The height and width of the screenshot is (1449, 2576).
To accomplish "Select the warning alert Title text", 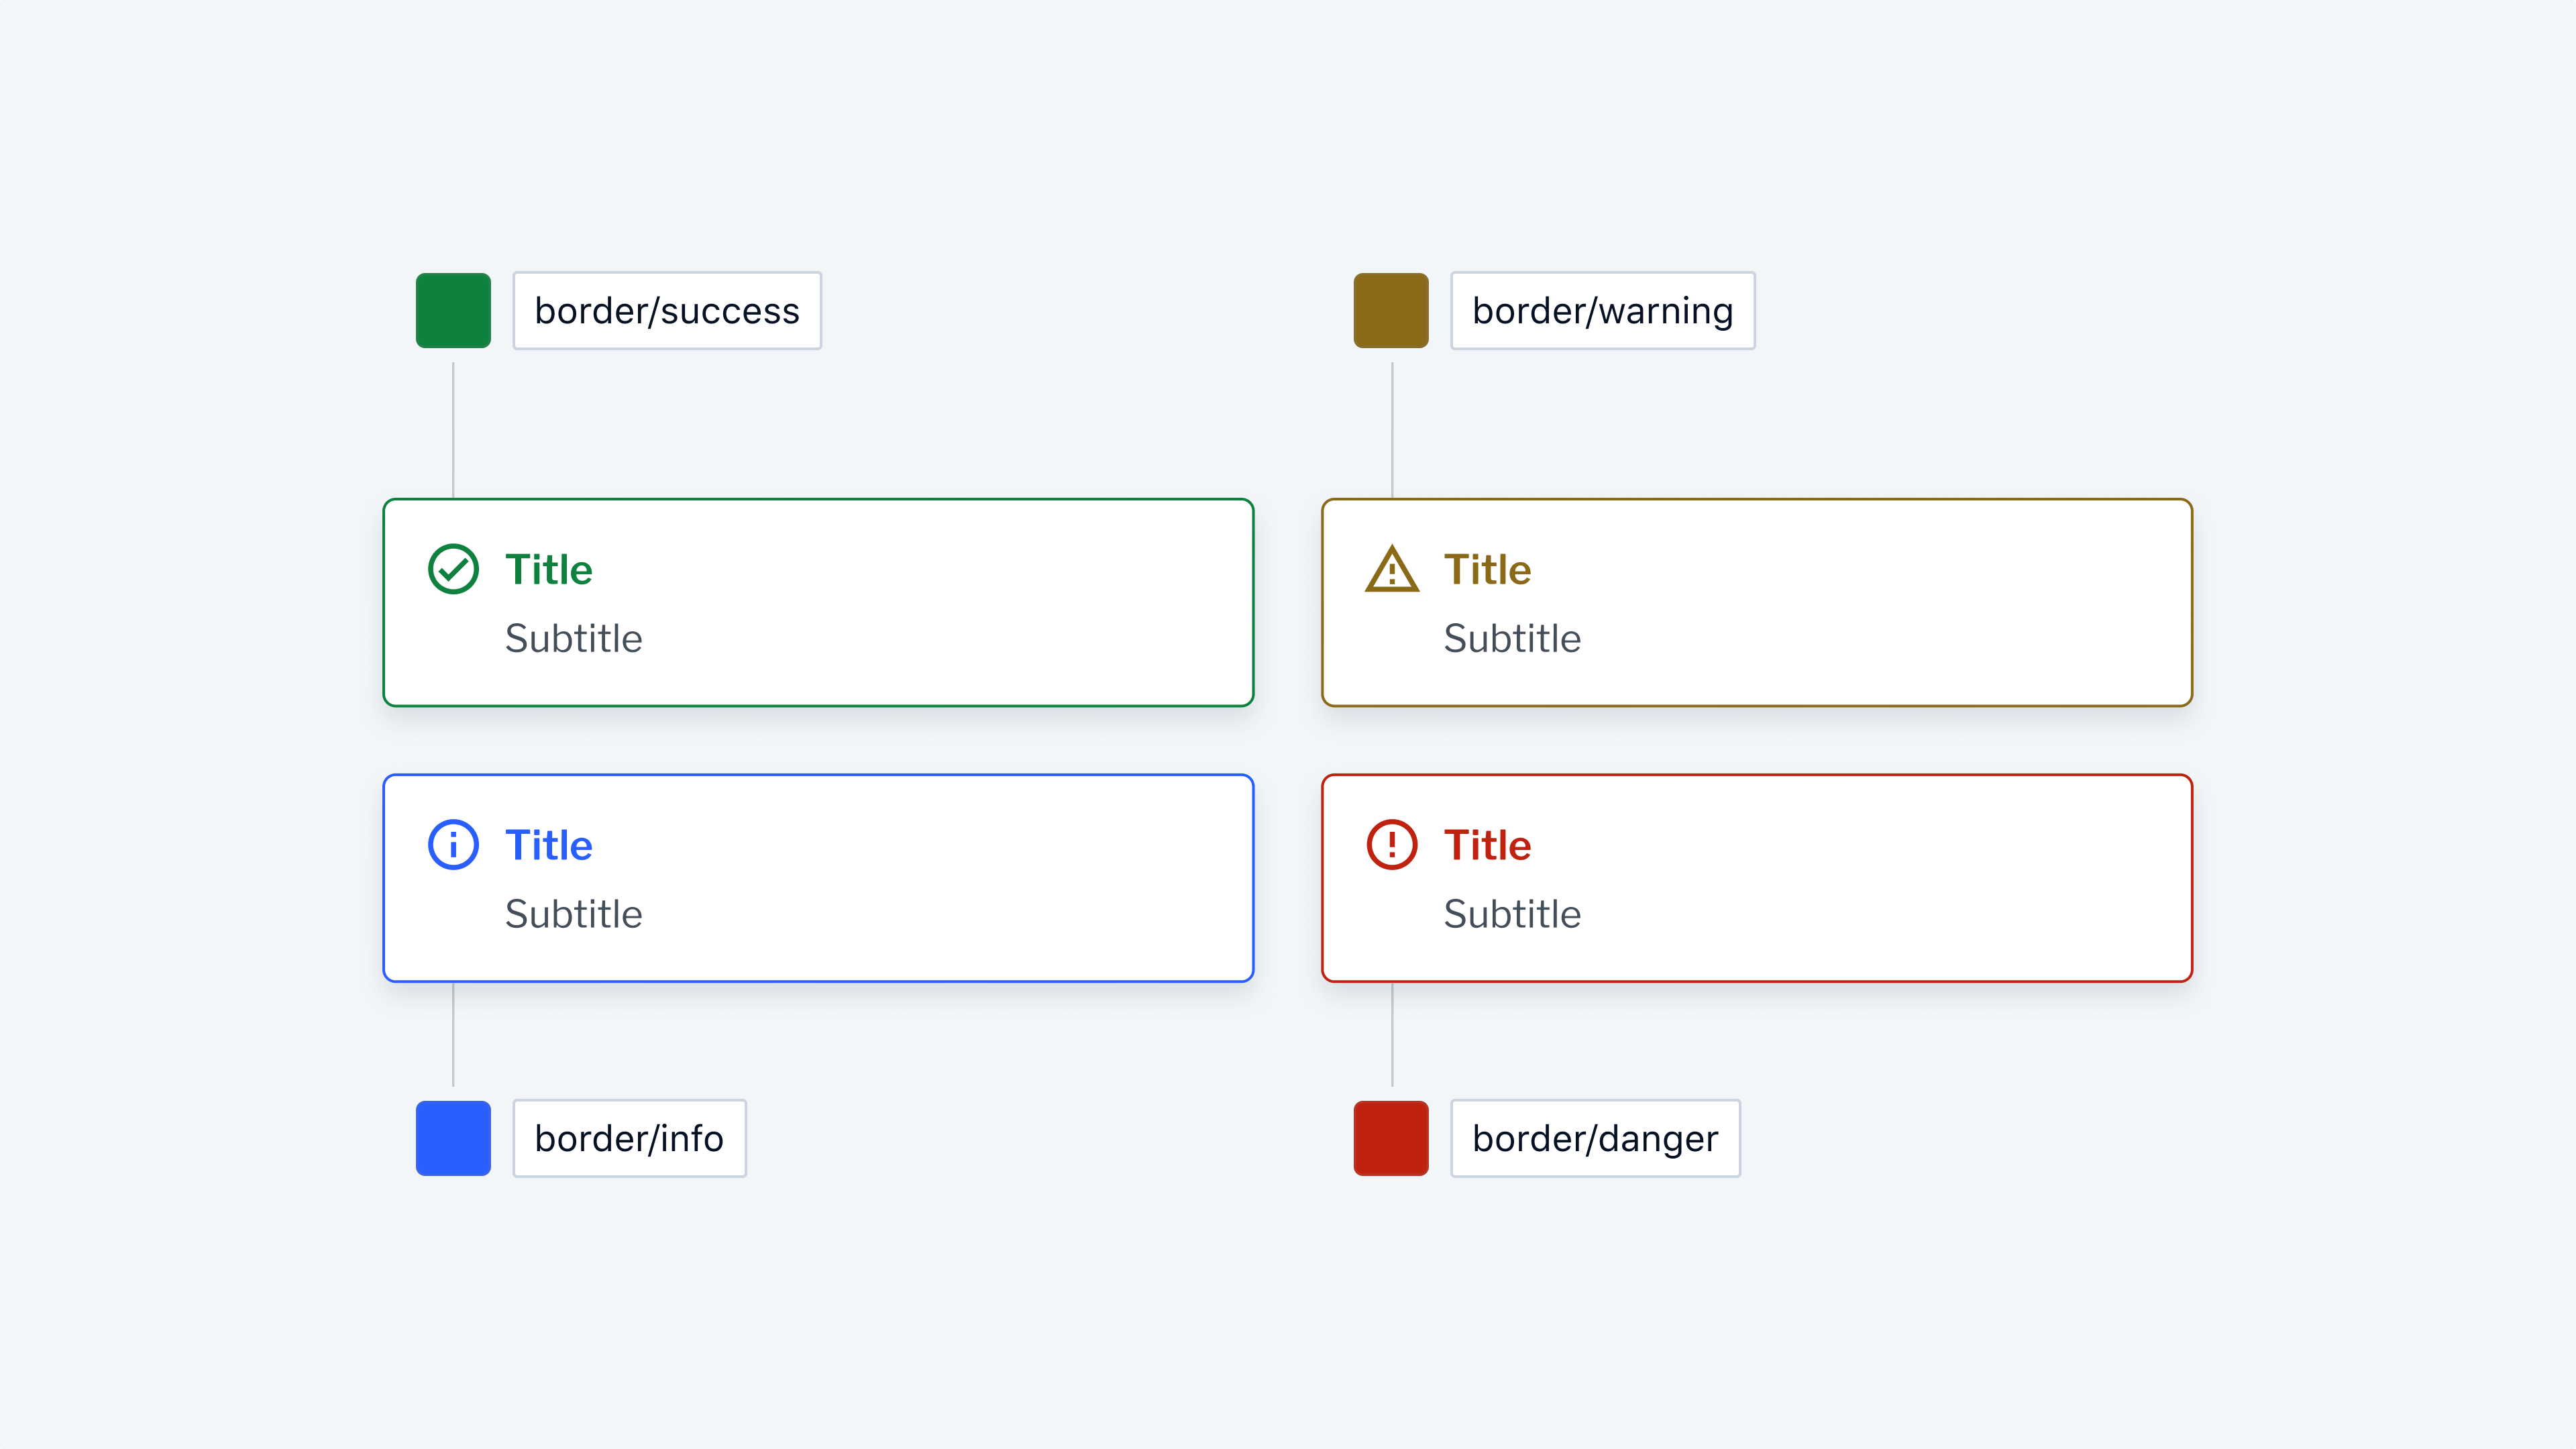I will click(1487, 569).
